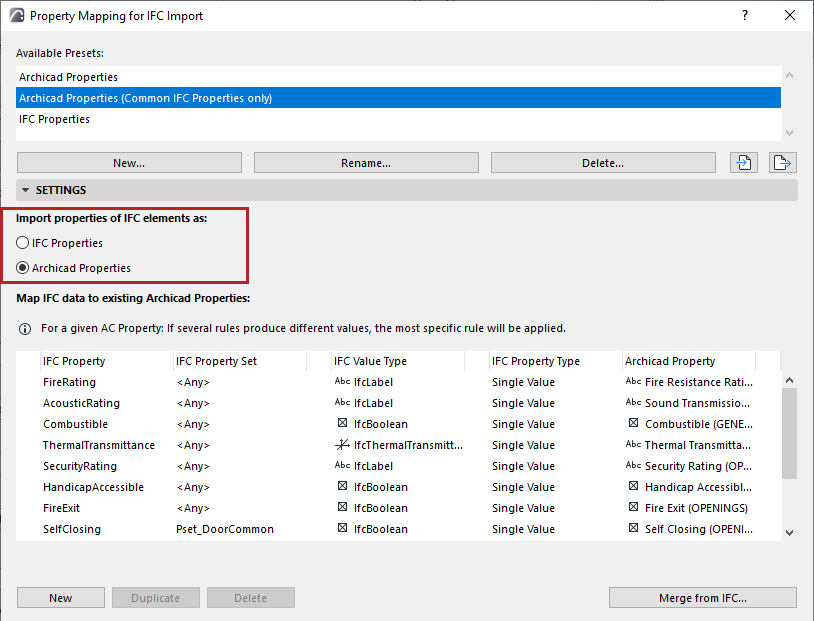The width and height of the screenshot is (814, 621).
Task: Sort by the IFC Property Set column header
Action: (215, 361)
